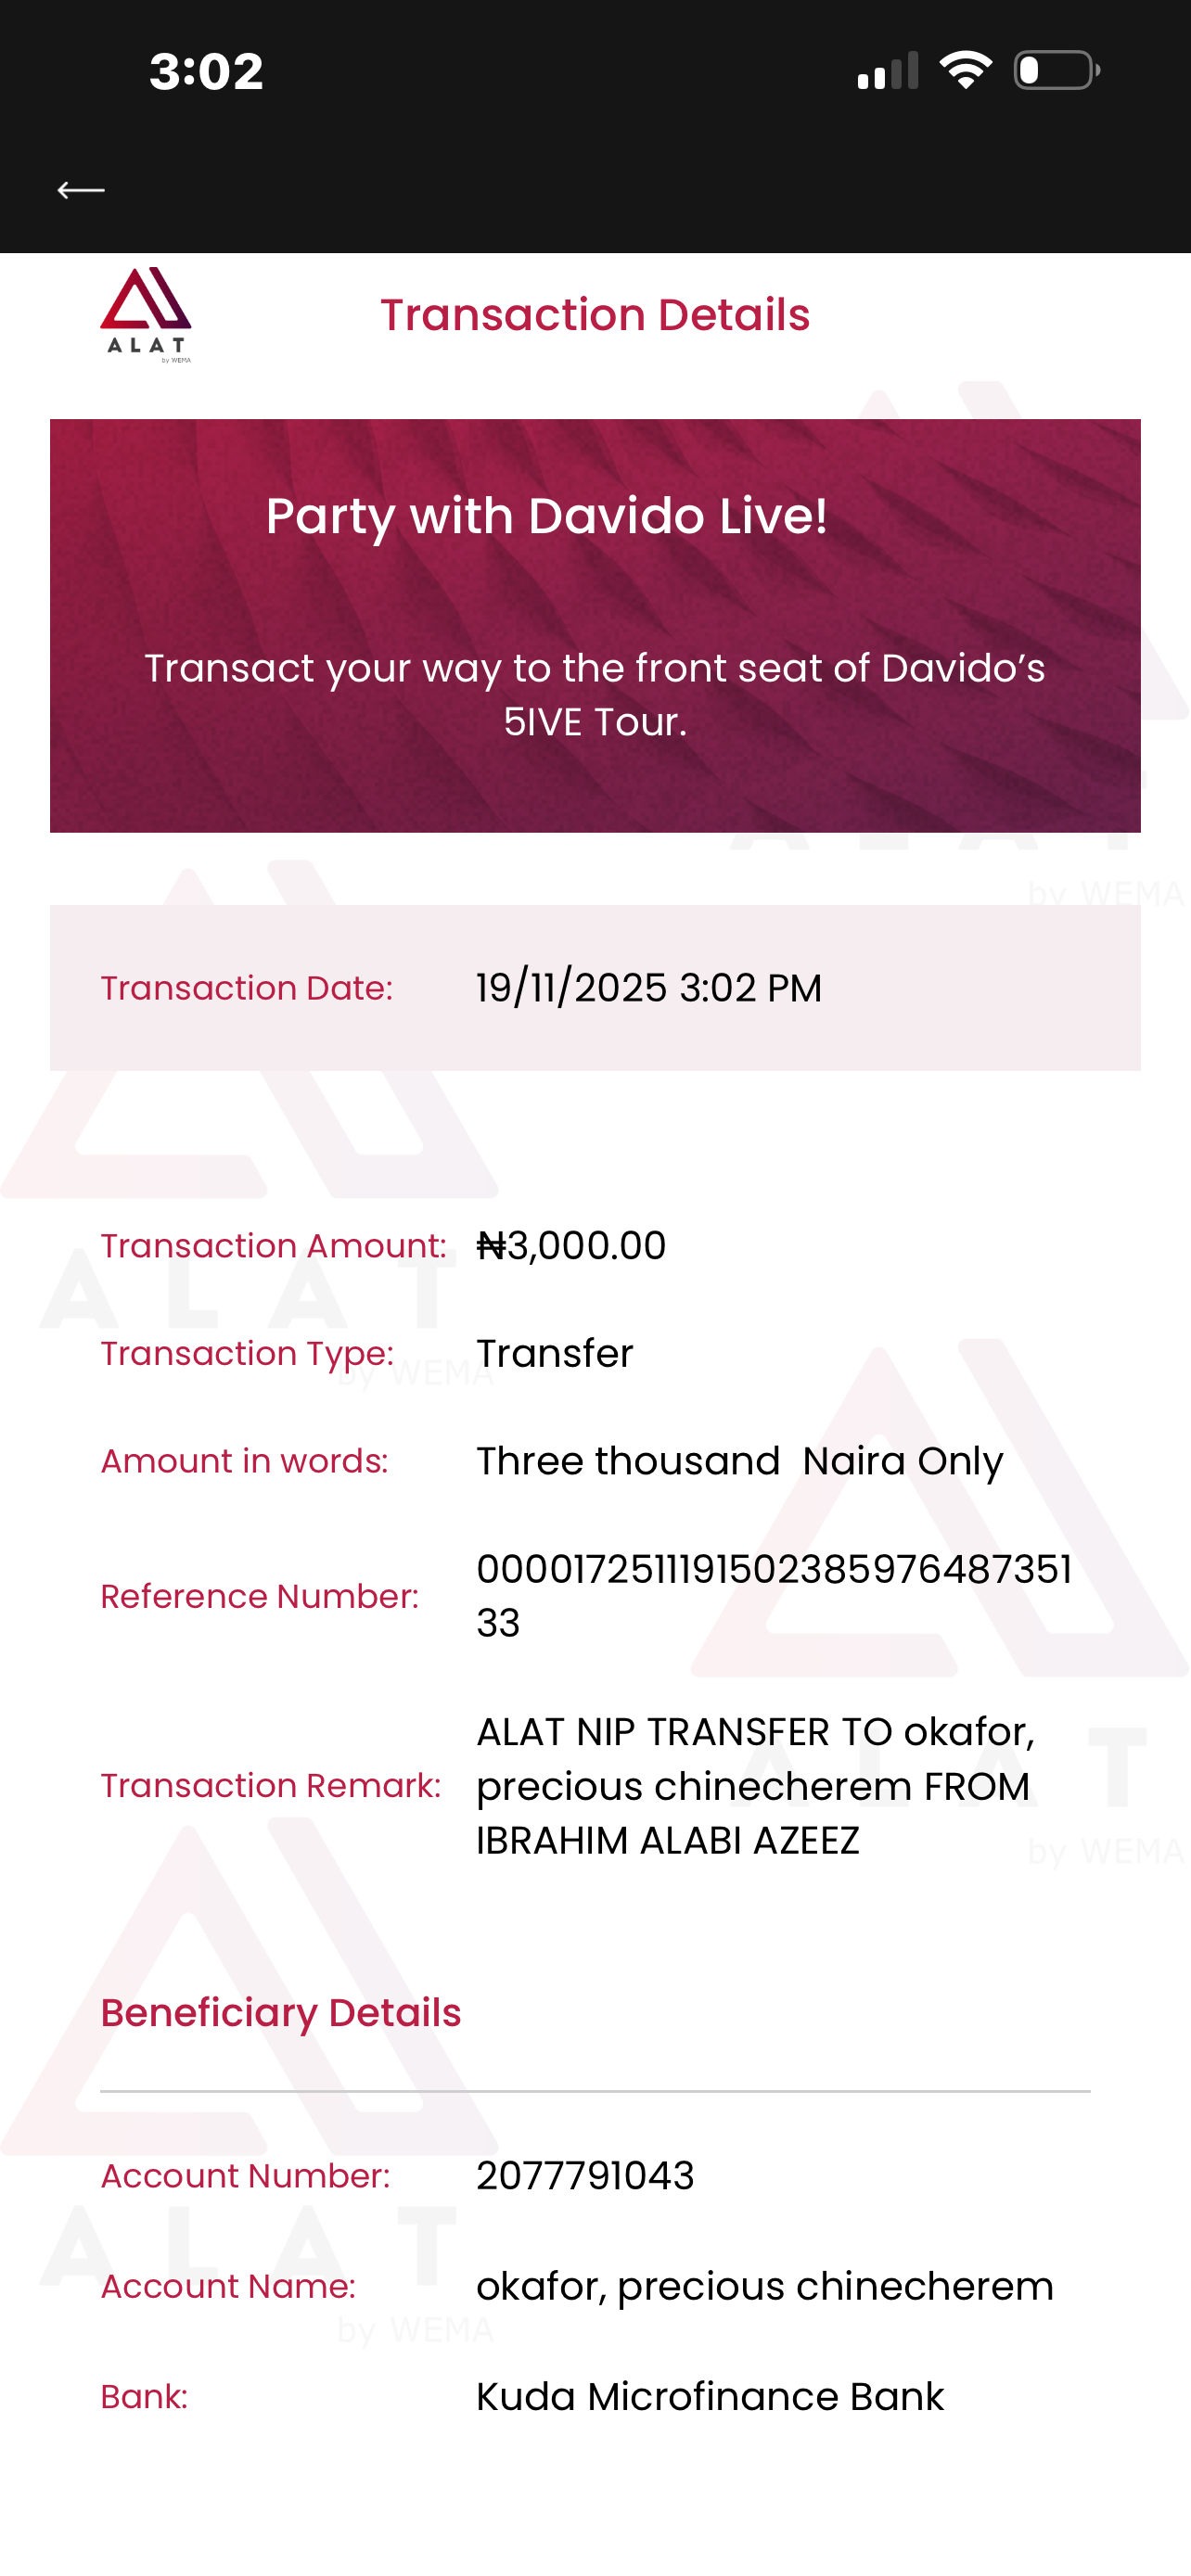This screenshot has width=1191, height=2576.
Task: Tap the Wi-Fi status icon
Action: click(x=965, y=70)
